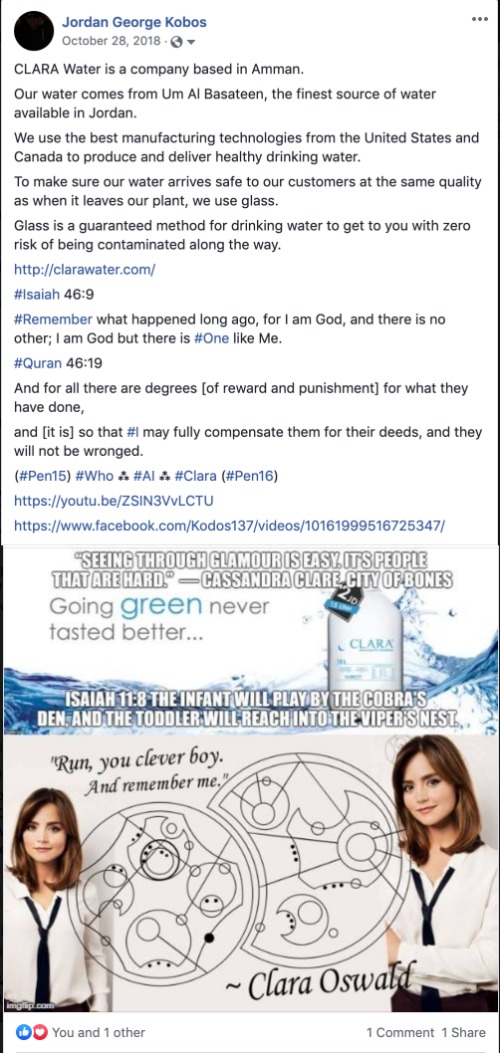Screen dimensions: 500x1053
Task: Open the Kodos137 Facebook video link
Action: coord(230,524)
